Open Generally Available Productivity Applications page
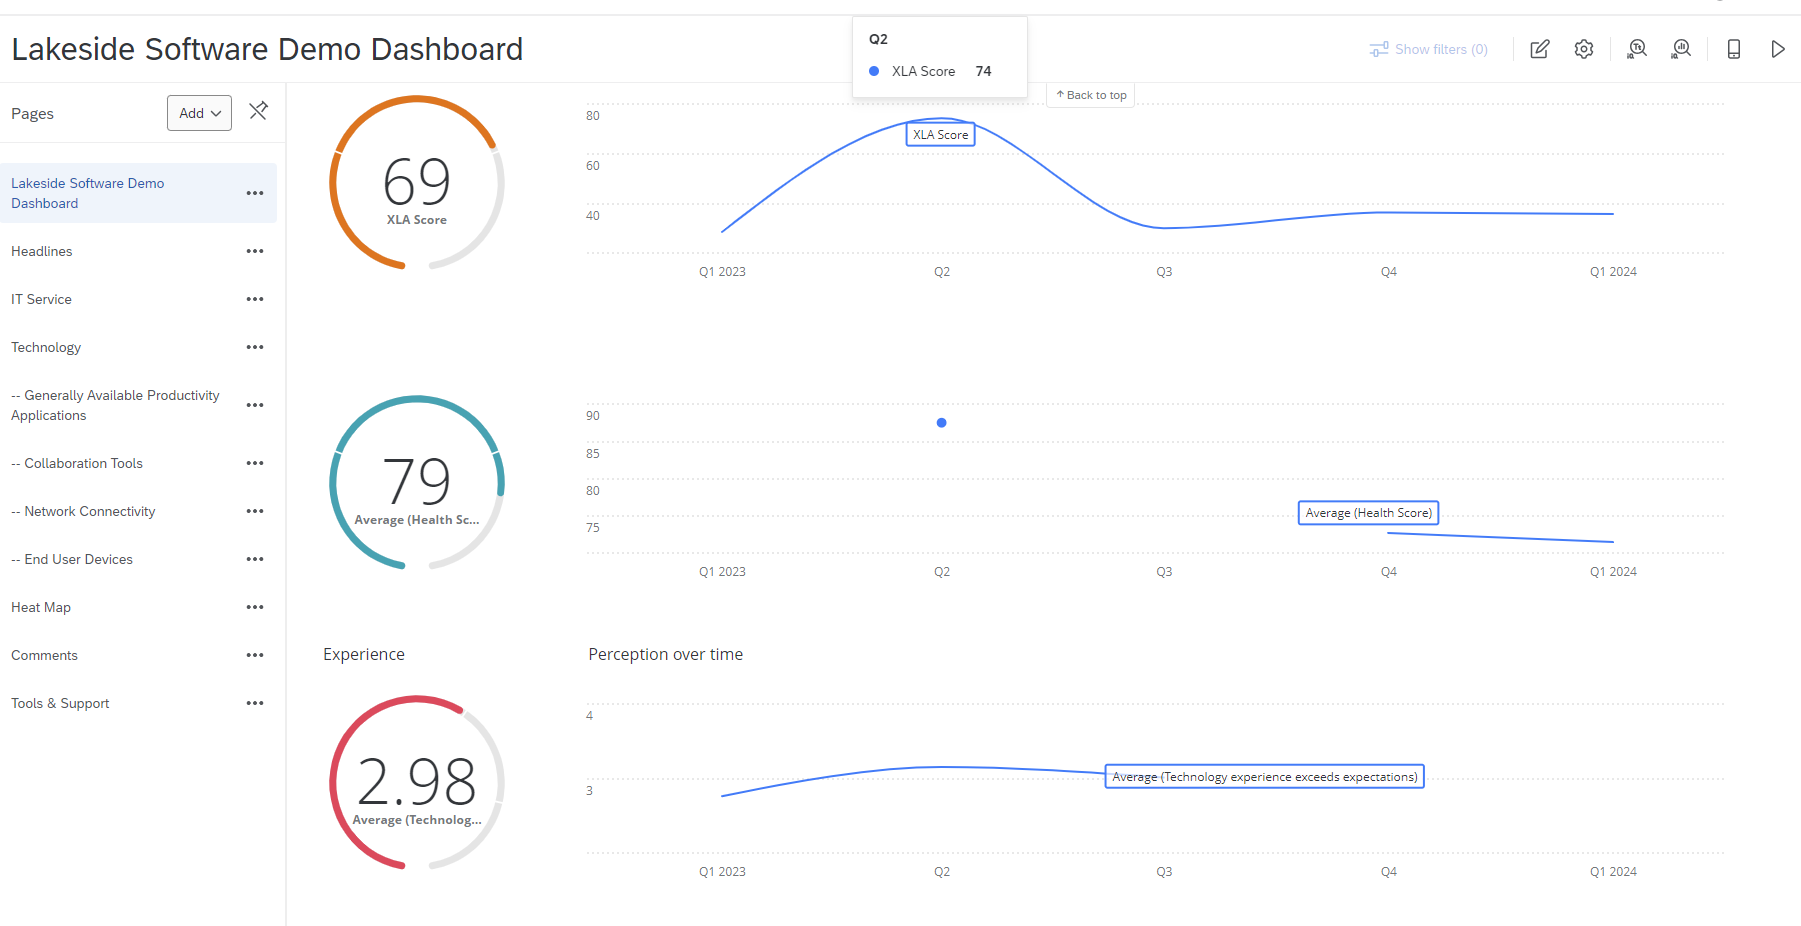The width and height of the screenshot is (1801, 926). point(115,405)
